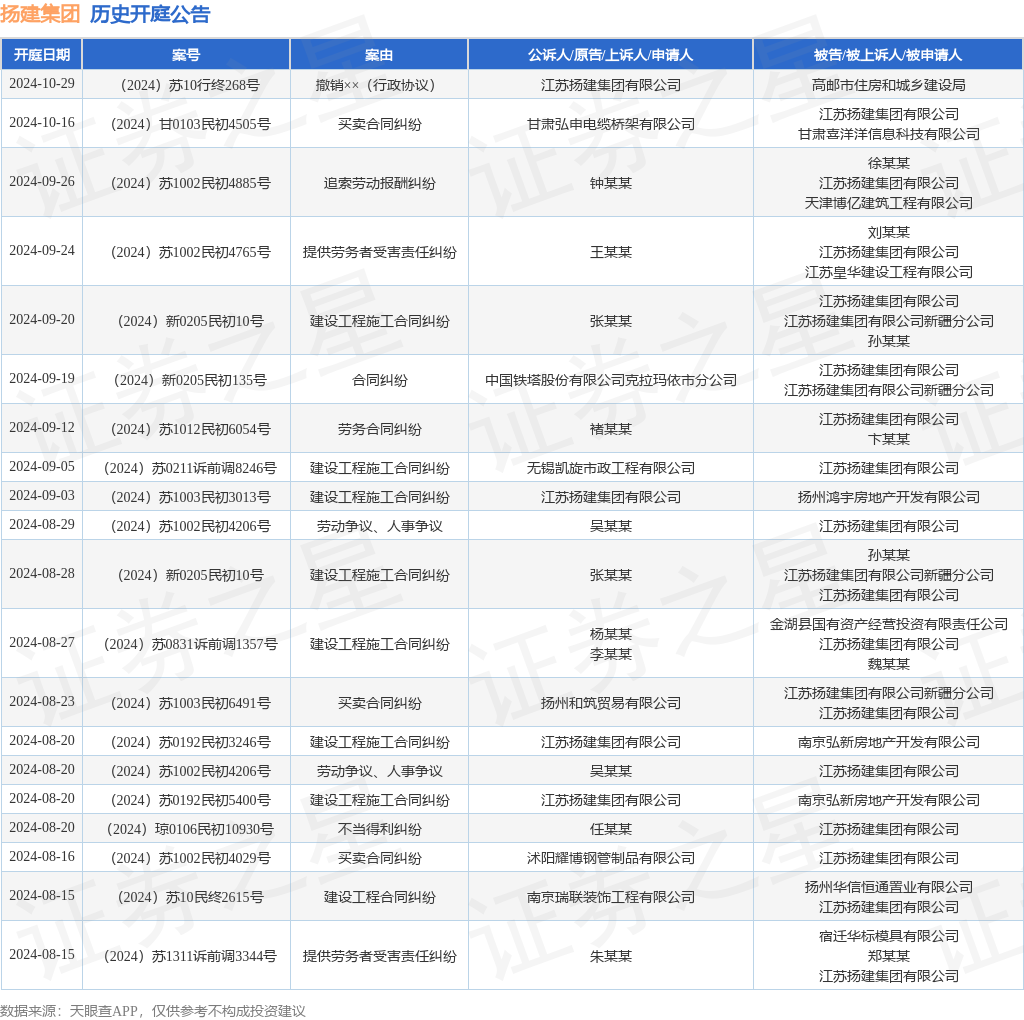Image resolution: width=1024 pixels, height=1020 pixels.
Task: Click plaintiff 李某某
Action: [611, 654]
